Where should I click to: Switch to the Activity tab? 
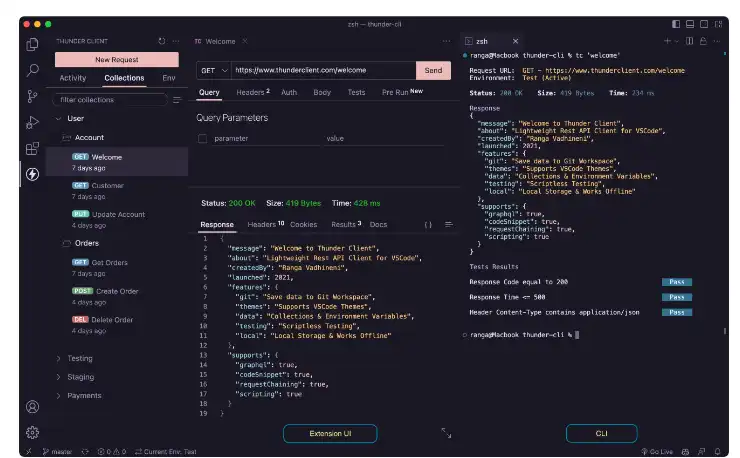[73, 78]
